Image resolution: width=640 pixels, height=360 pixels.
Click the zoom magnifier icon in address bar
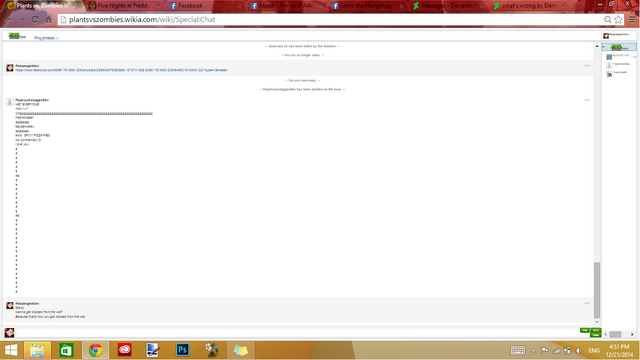pos(608,20)
